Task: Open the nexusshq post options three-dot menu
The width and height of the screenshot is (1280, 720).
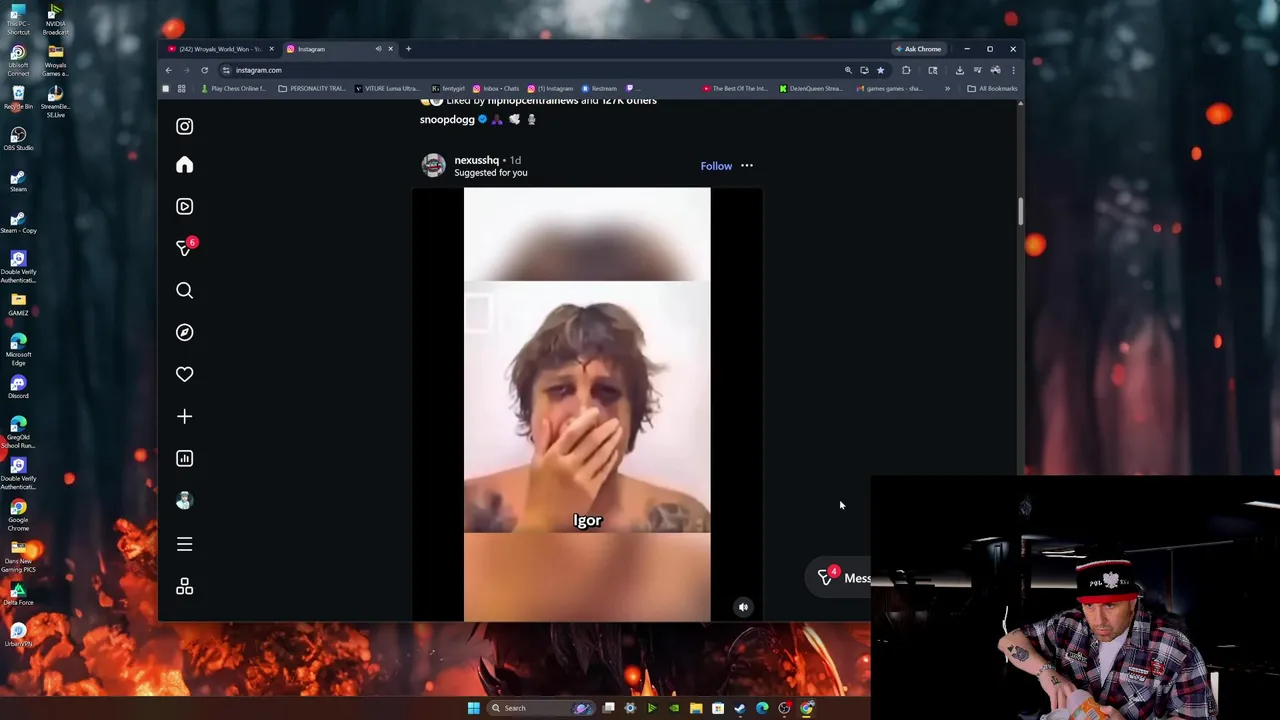Action: pyautogui.click(x=746, y=166)
